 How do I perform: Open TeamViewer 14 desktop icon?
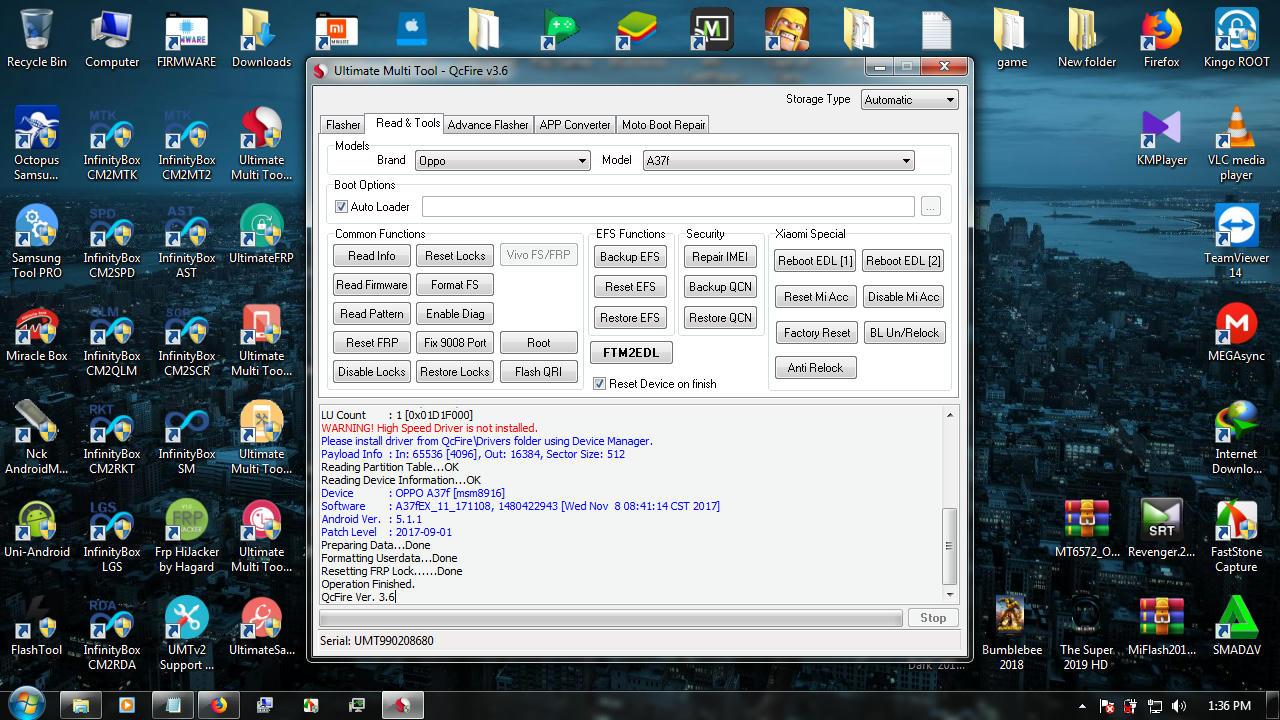click(x=1237, y=242)
